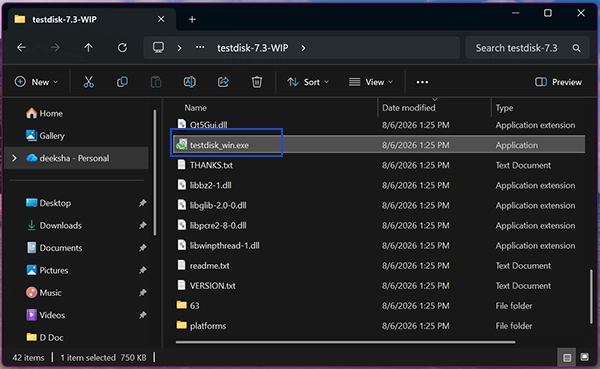Screen dimensions: 600x369
Task: Select the VERSION.txt file
Action: [213, 286]
